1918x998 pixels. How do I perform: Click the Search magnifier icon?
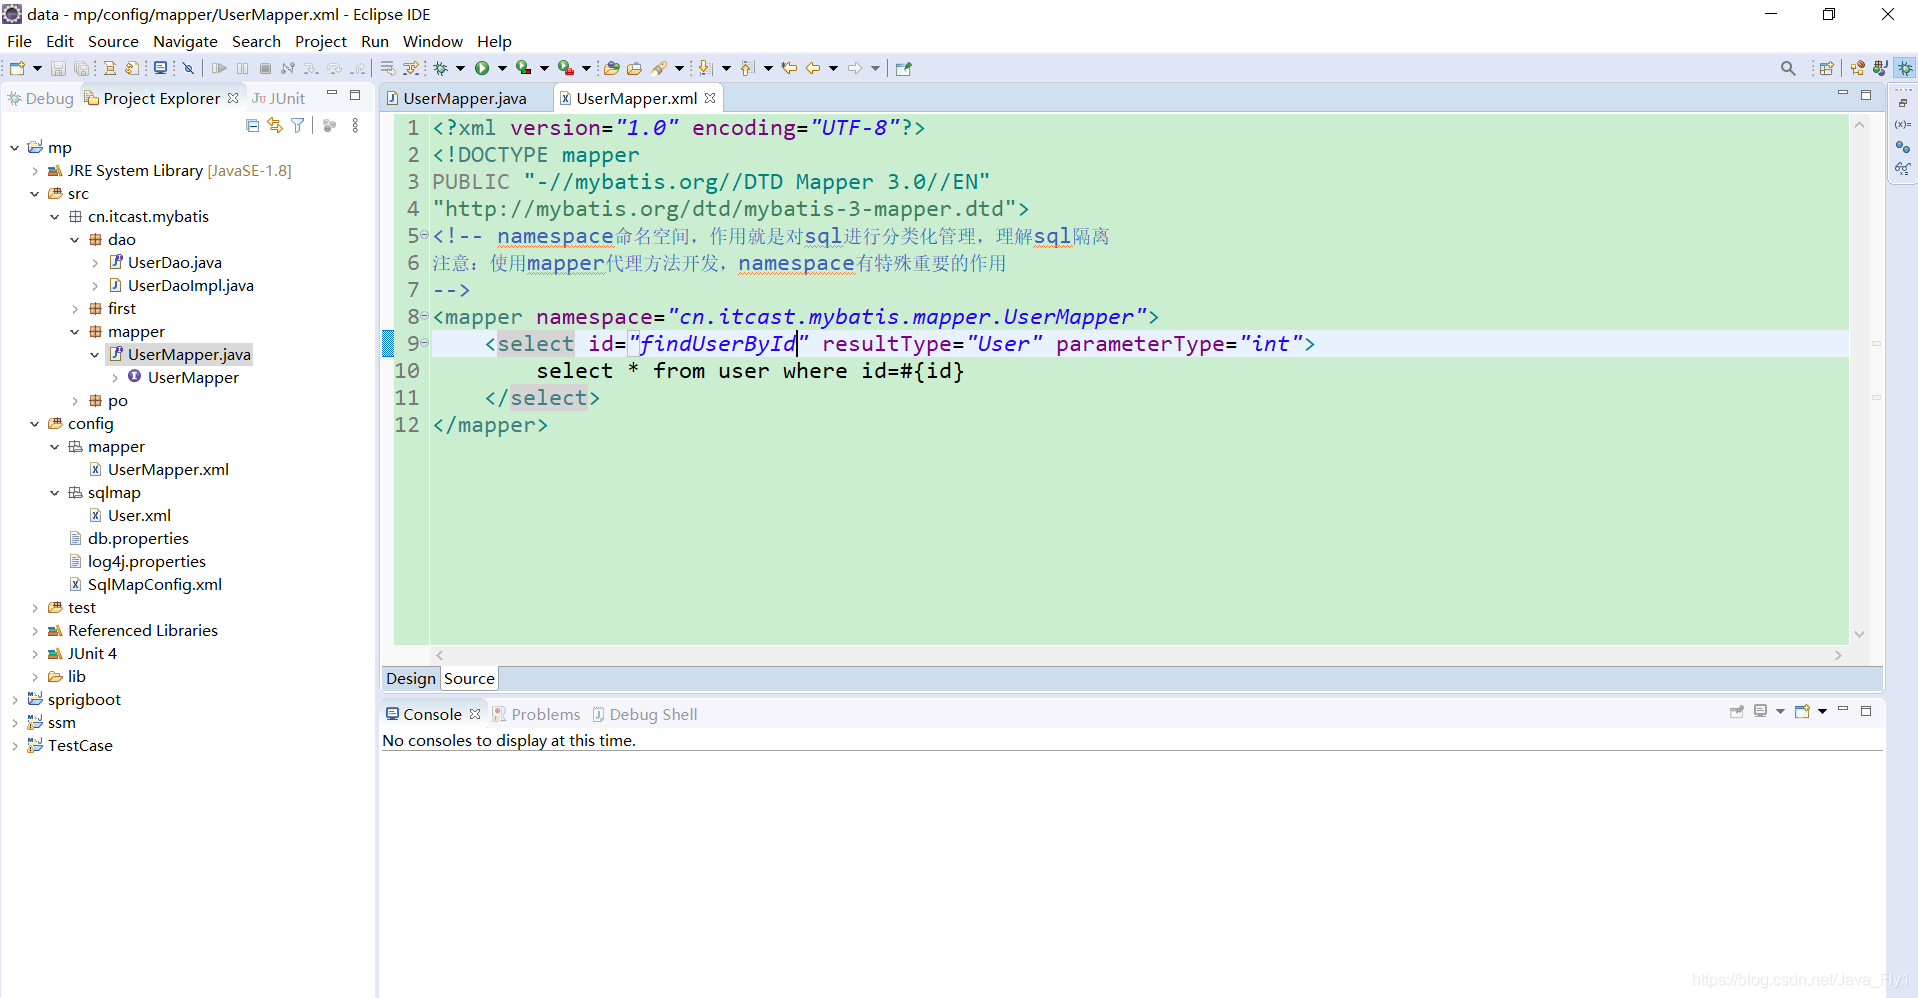[1788, 68]
